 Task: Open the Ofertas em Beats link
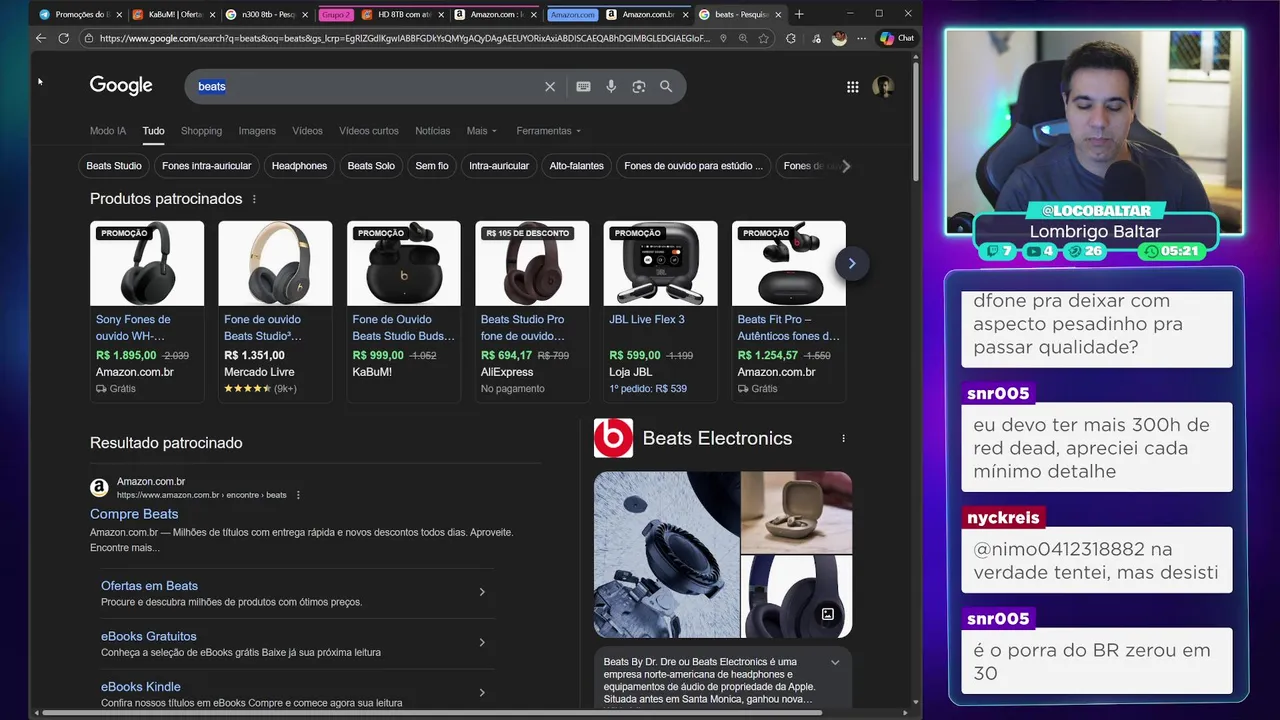point(149,586)
